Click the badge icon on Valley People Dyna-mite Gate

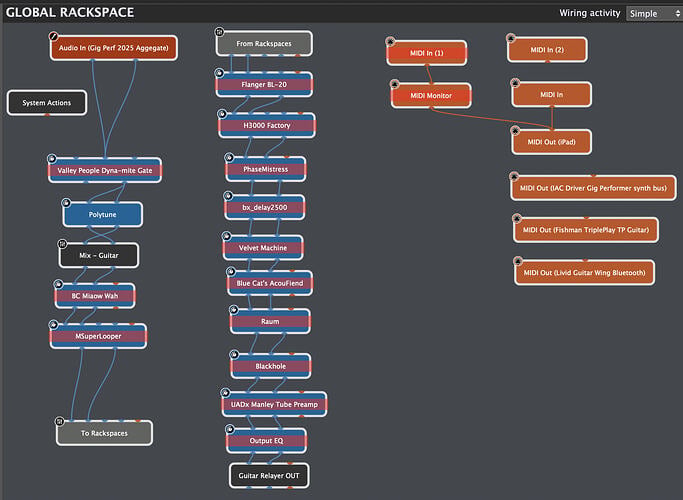52,158
